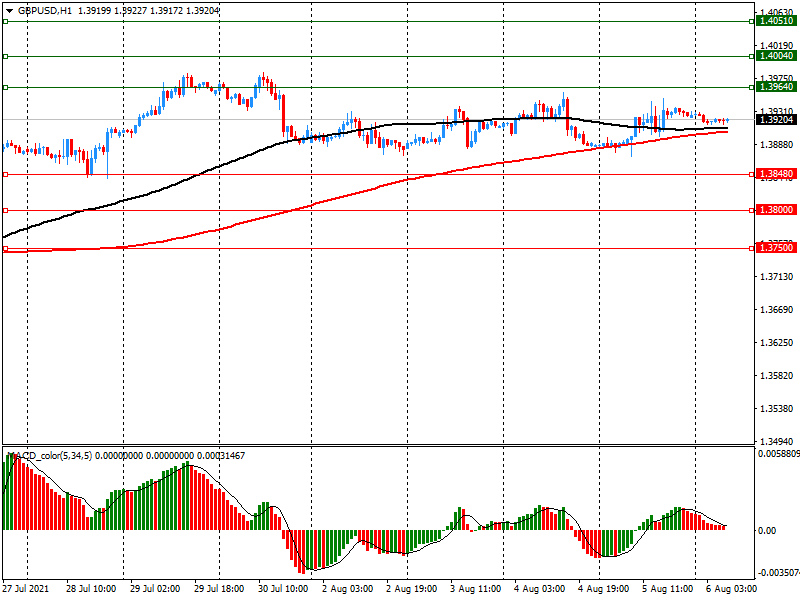This screenshot has height=600, width=800.
Task: Click the 1.38880 price scale value
Action: pyautogui.click(x=777, y=145)
